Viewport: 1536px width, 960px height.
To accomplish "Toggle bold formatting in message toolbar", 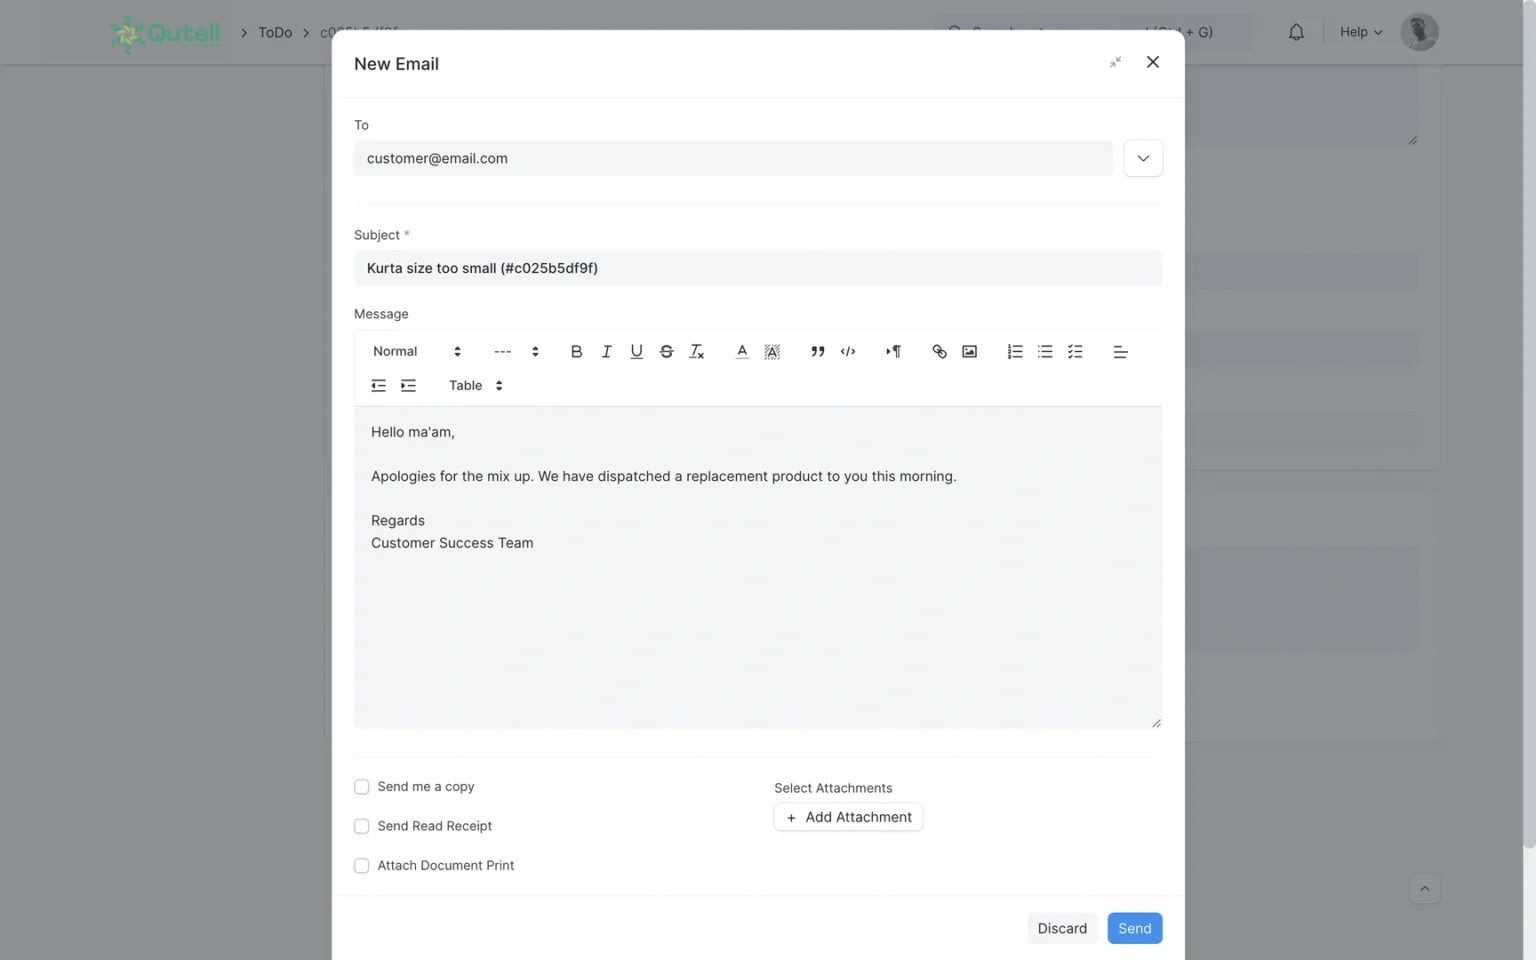I will click(x=576, y=351).
